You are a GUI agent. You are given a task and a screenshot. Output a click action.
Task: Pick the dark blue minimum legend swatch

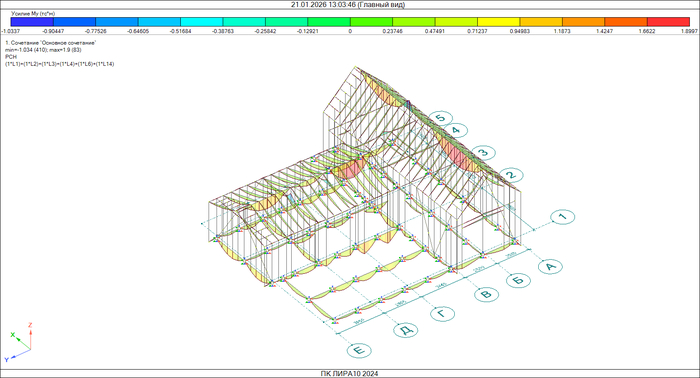point(32,21)
